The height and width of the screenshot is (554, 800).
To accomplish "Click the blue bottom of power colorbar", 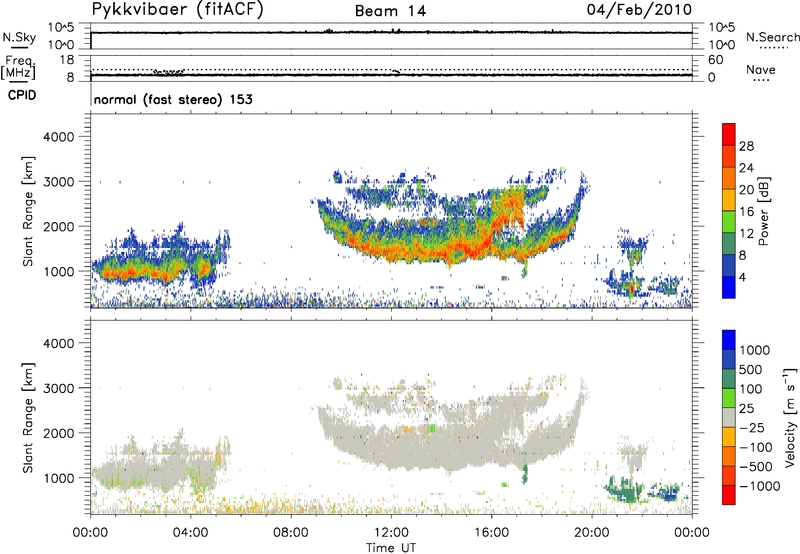I will pos(729,287).
